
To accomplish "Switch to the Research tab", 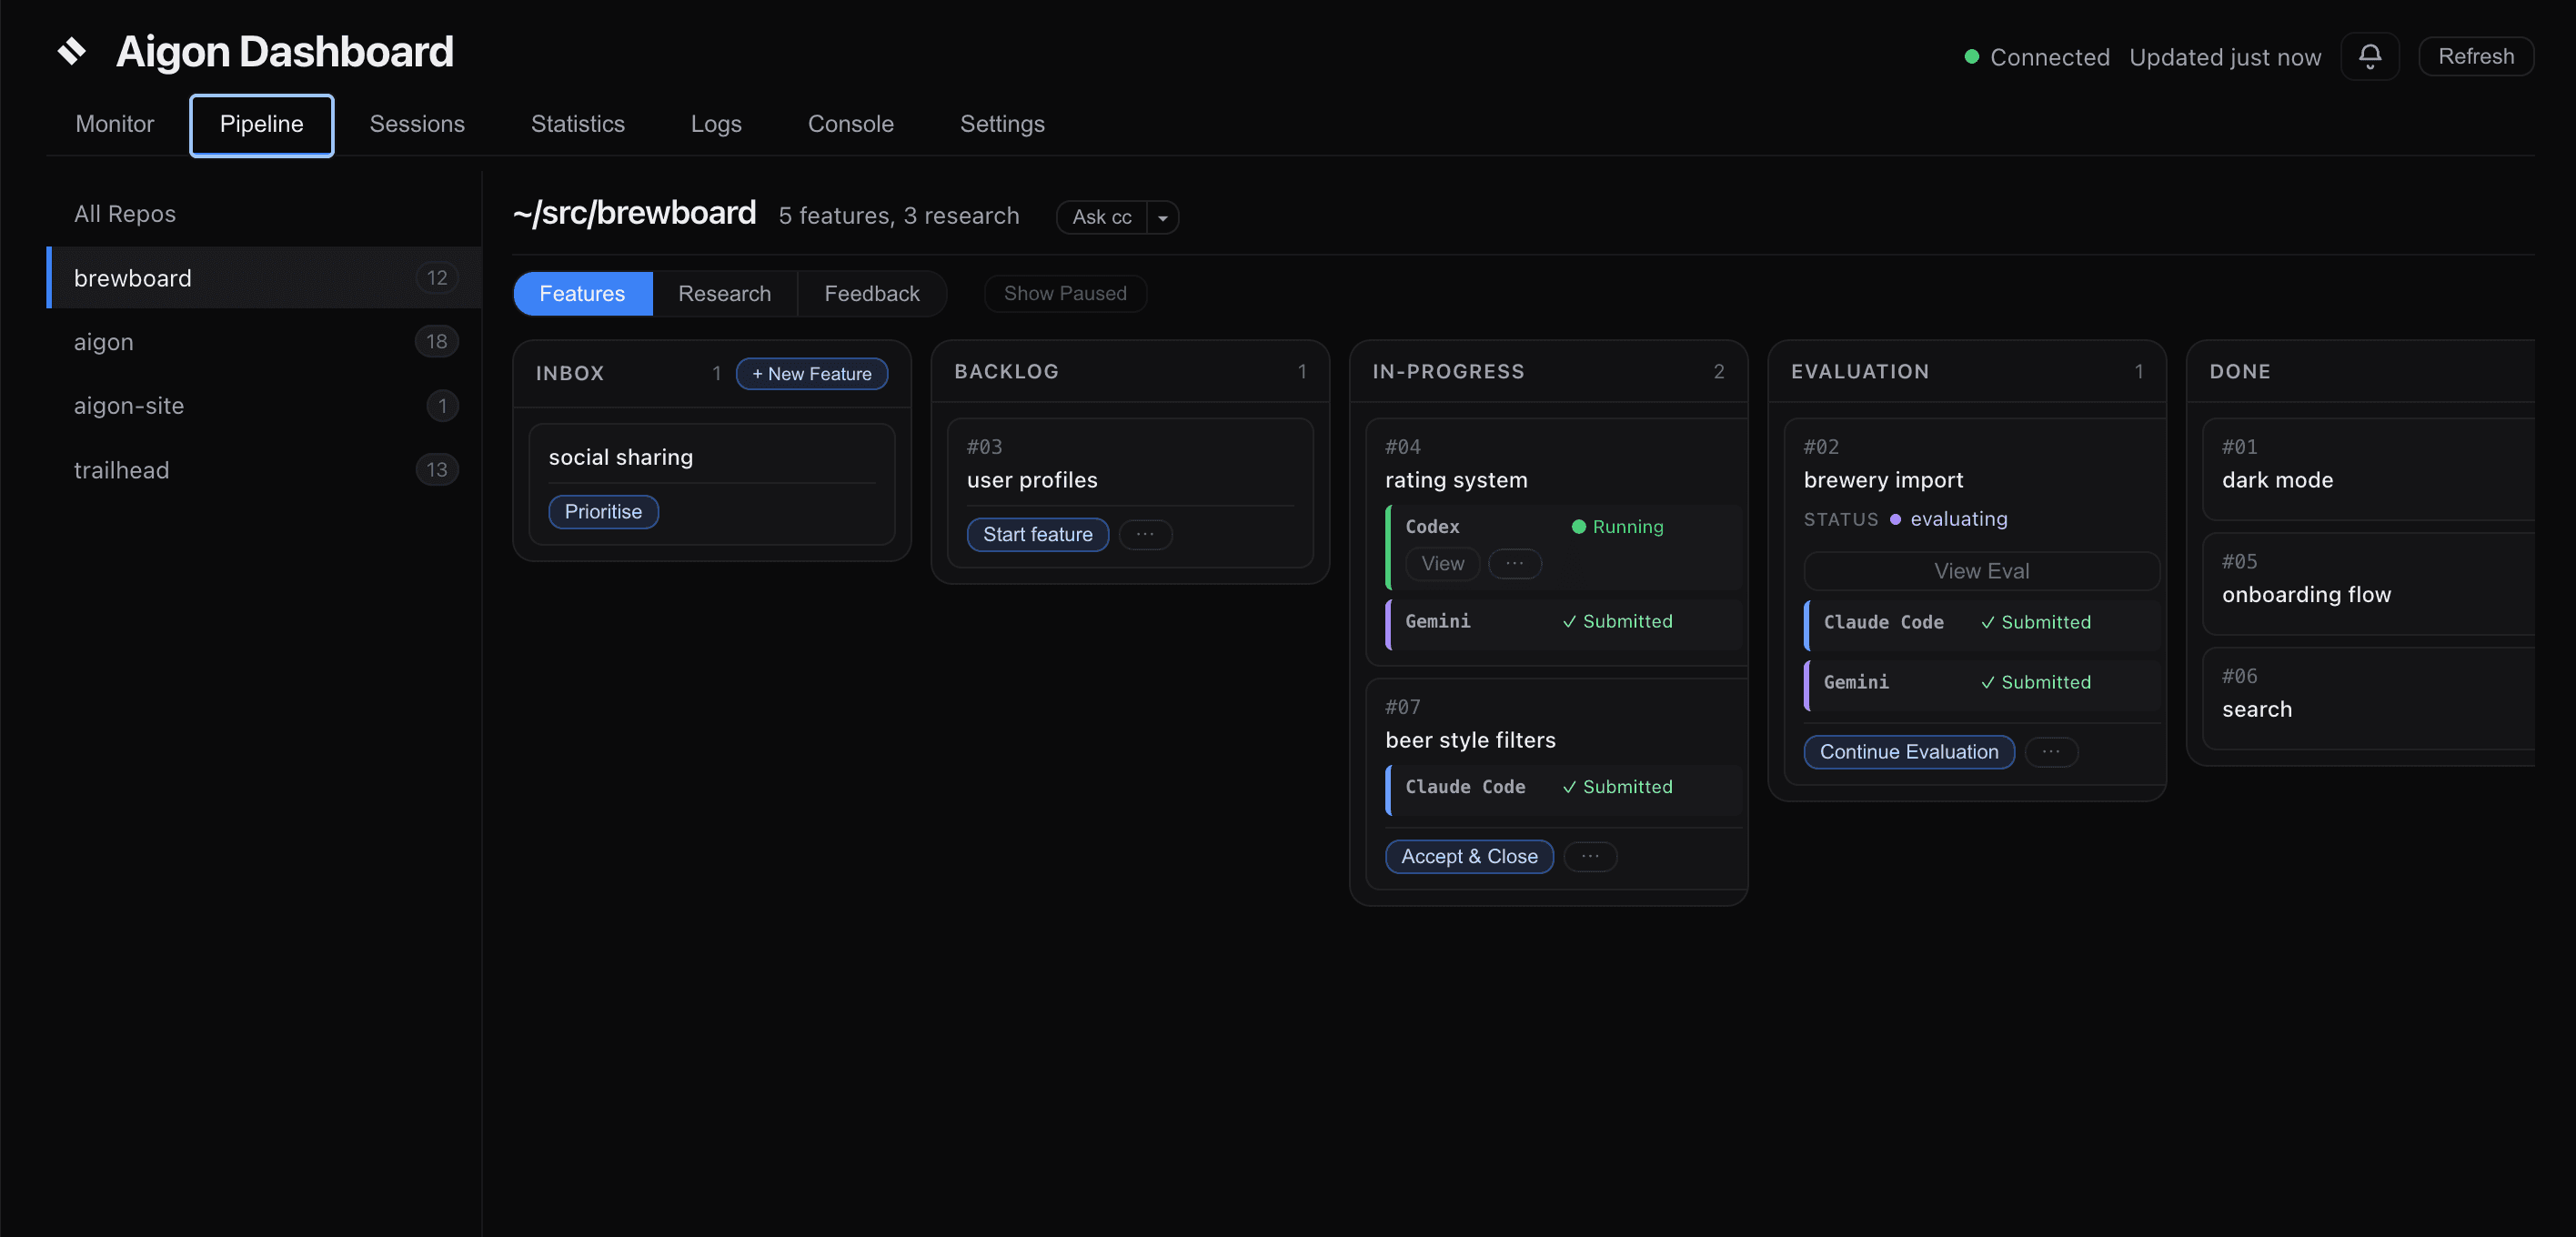I will click(724, 293).
